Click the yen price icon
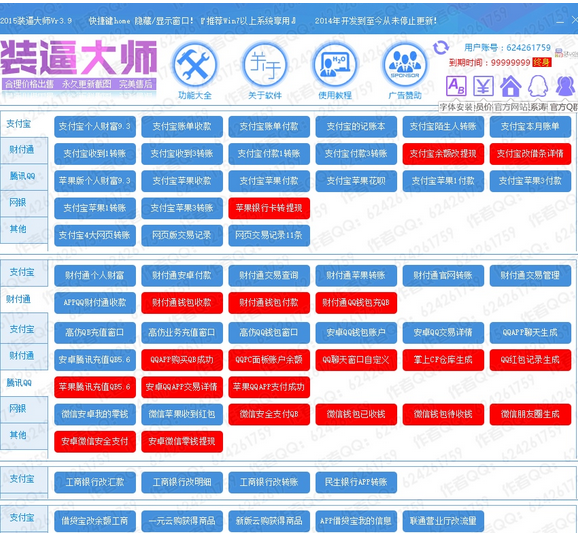 483,86
